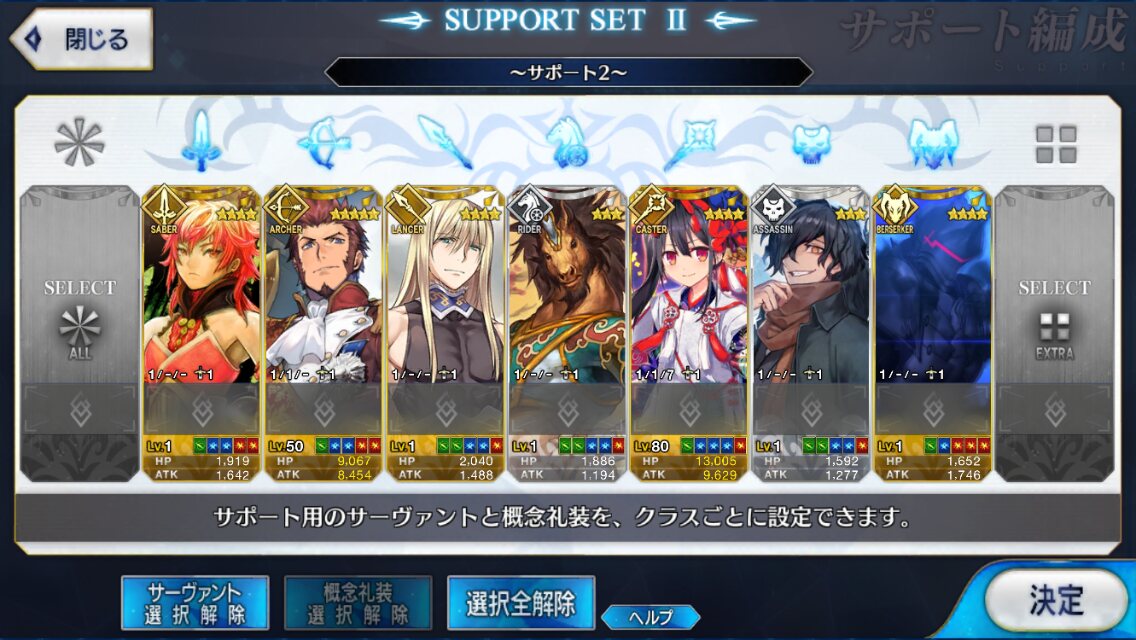Click the サーヴァント選択解除 button
Viewport: 1136px width, 640px height.
(x=195, y=602)
